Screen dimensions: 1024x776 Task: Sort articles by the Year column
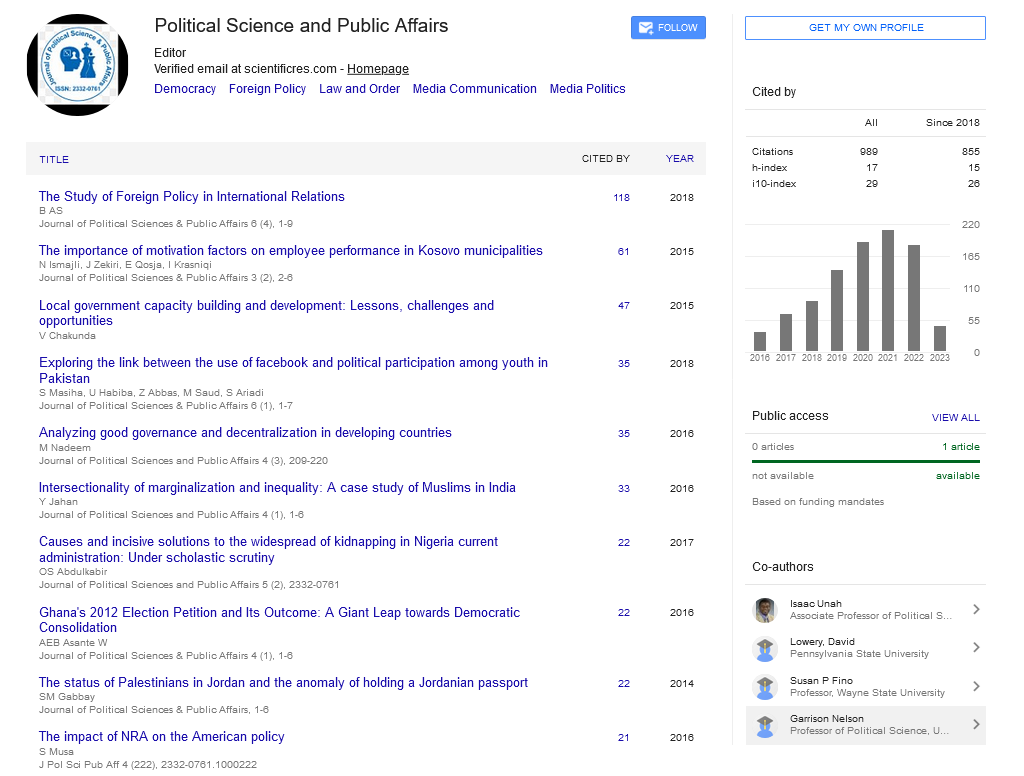click(x=679, y=159)
